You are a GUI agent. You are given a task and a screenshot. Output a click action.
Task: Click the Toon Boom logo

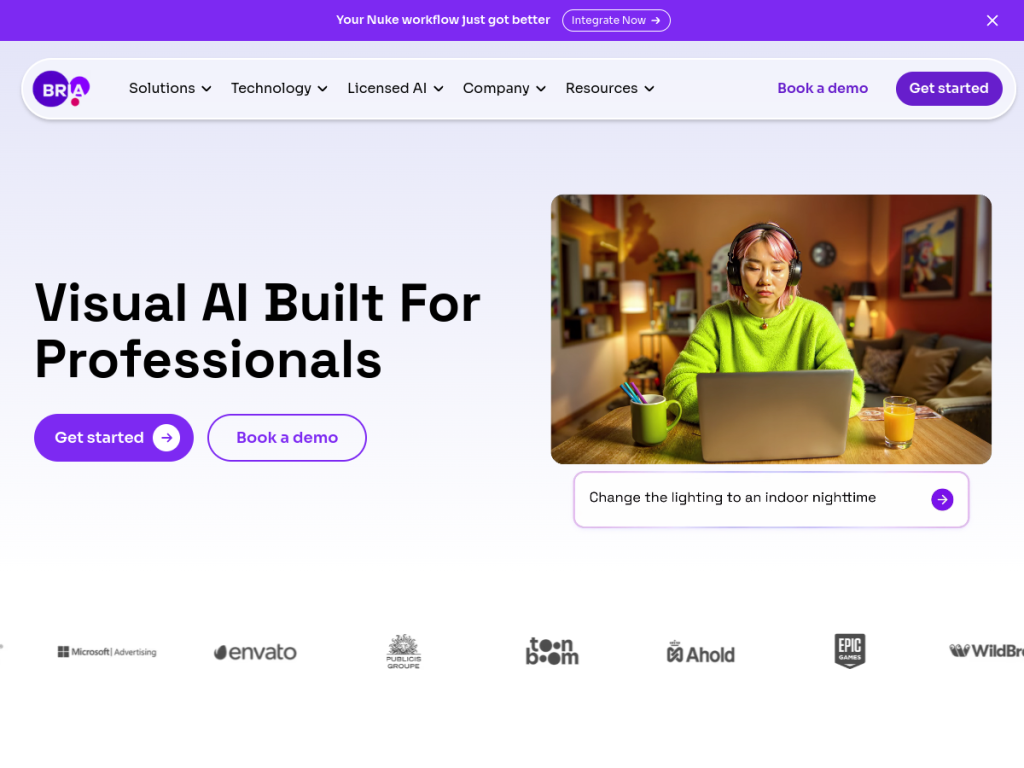pos(552,651)
